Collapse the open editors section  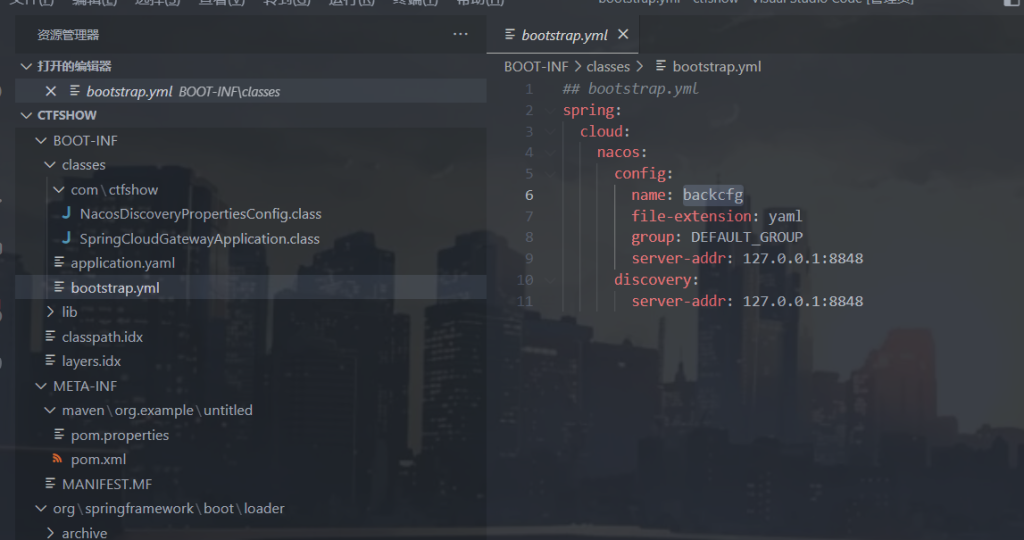[x=26, y=67]
